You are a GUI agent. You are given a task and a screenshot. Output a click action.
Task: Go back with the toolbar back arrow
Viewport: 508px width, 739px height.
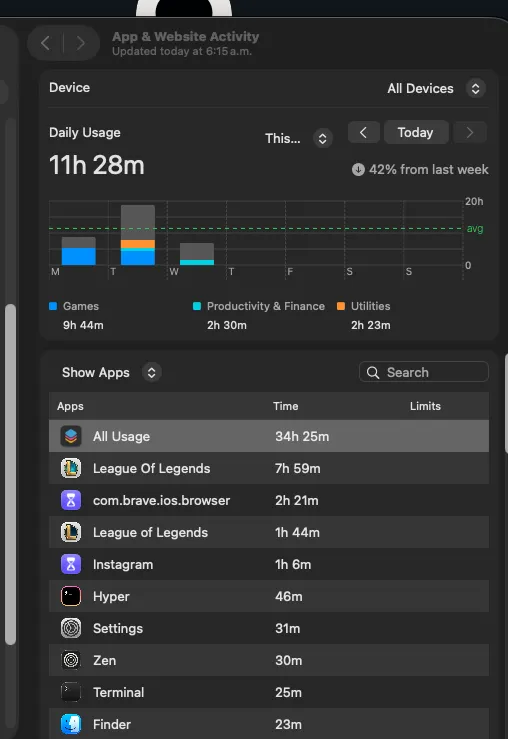click(x=45, y=43)
